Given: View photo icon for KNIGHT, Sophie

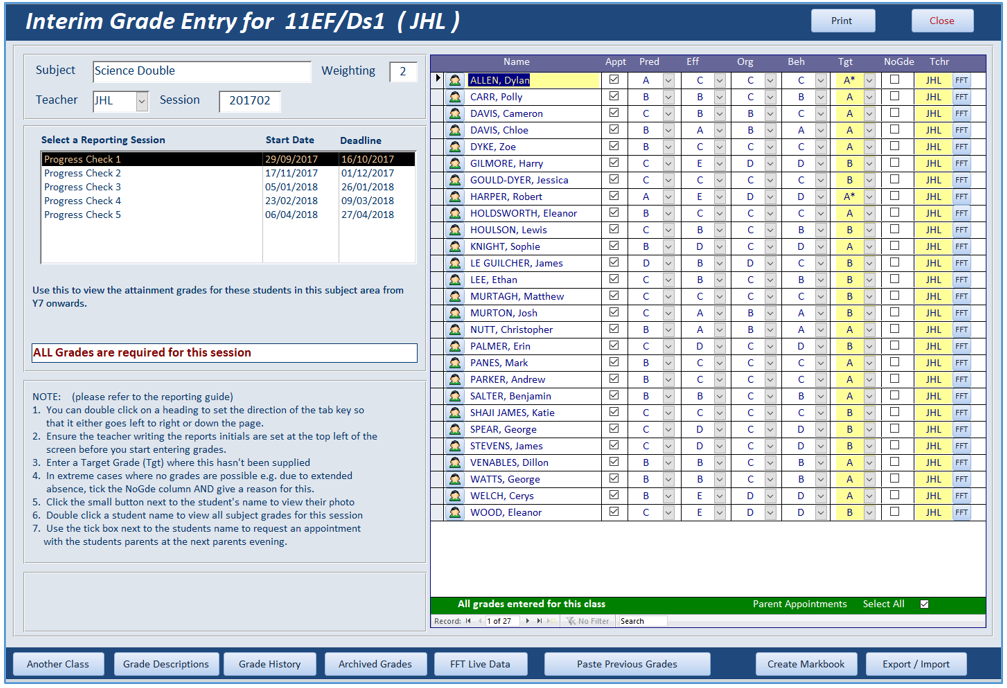Looking at the screenshot, I should pos(455,247).
